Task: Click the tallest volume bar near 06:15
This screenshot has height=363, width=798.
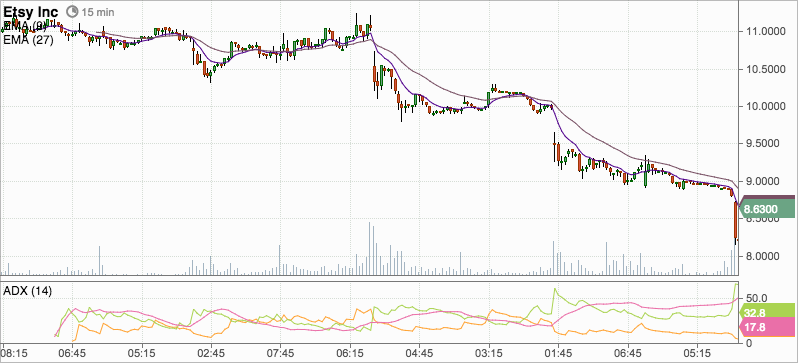Action: [x=369, y=248]
